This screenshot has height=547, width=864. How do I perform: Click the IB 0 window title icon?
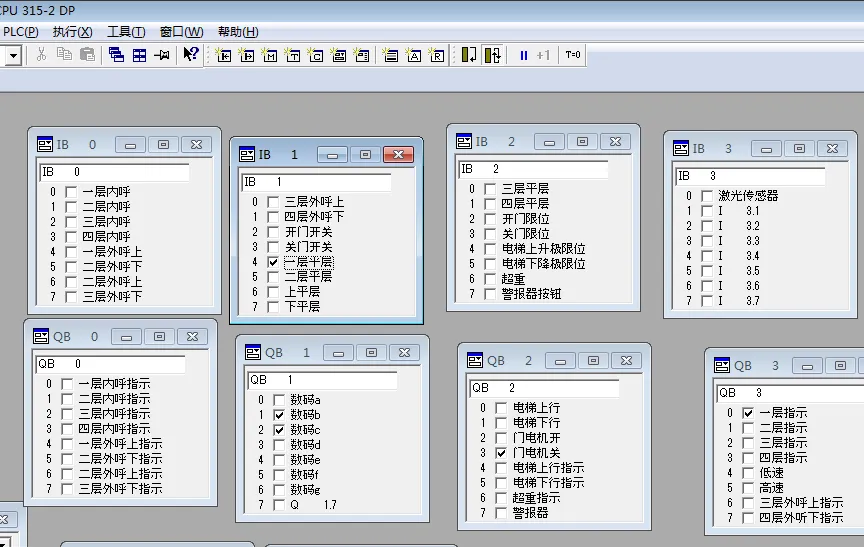click(45, 144)
